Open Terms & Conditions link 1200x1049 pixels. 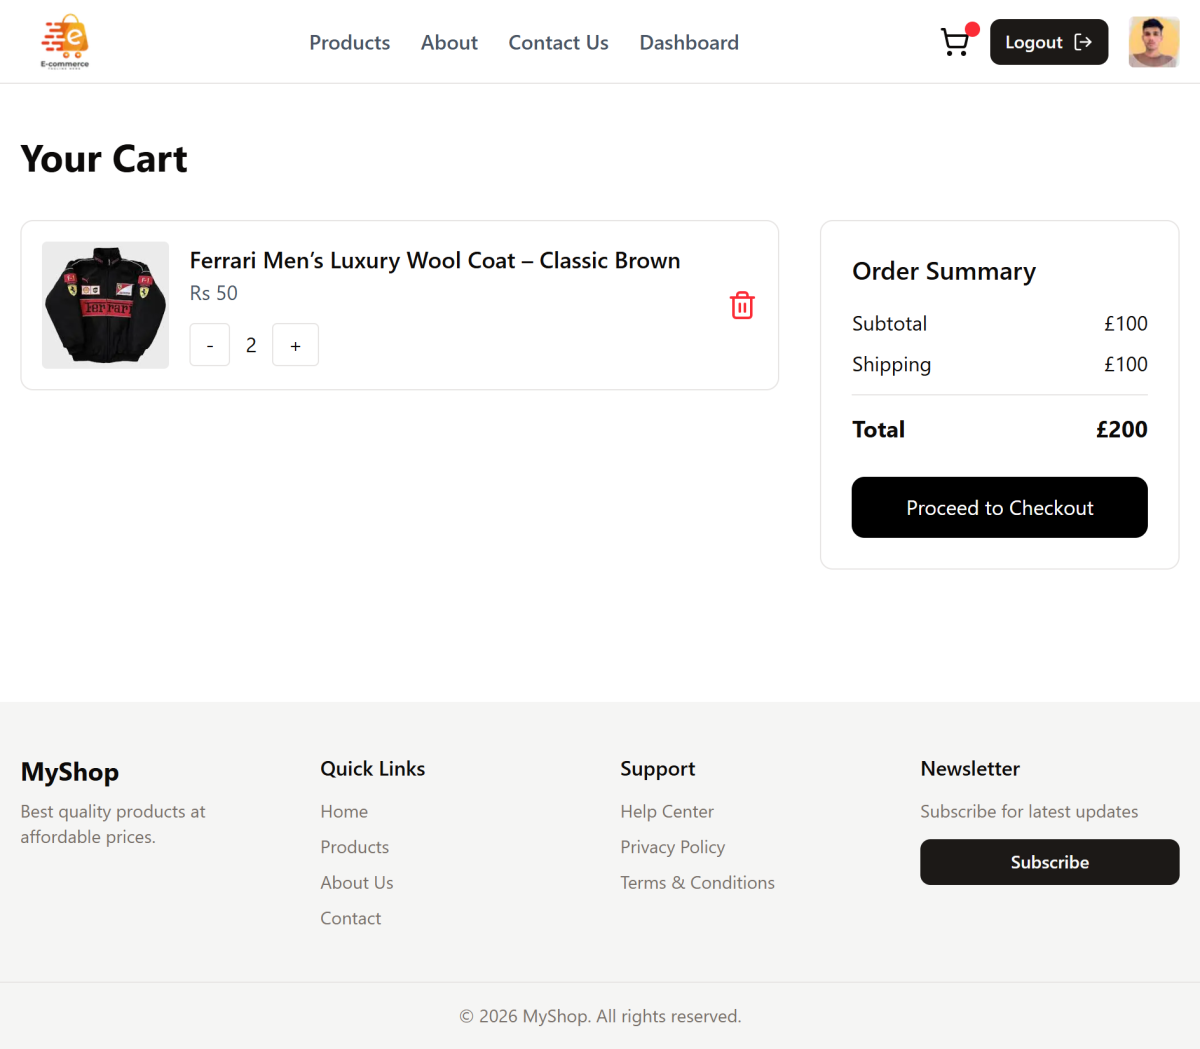[x=697, y=882]
